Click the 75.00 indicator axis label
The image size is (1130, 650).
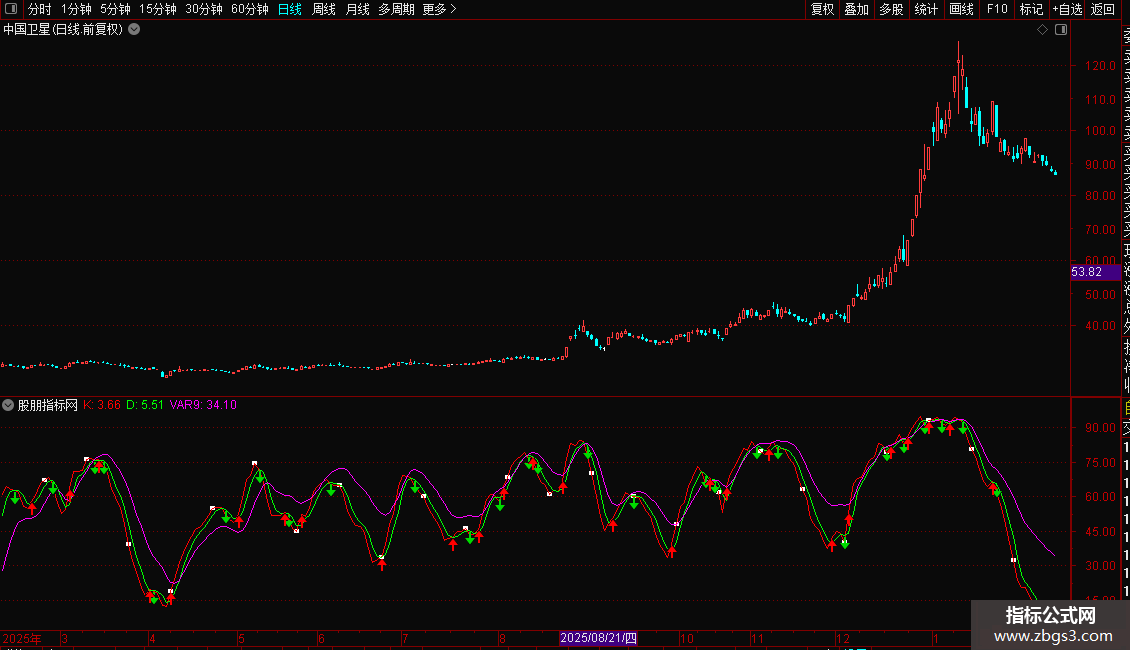click(x=1100, y=463)
